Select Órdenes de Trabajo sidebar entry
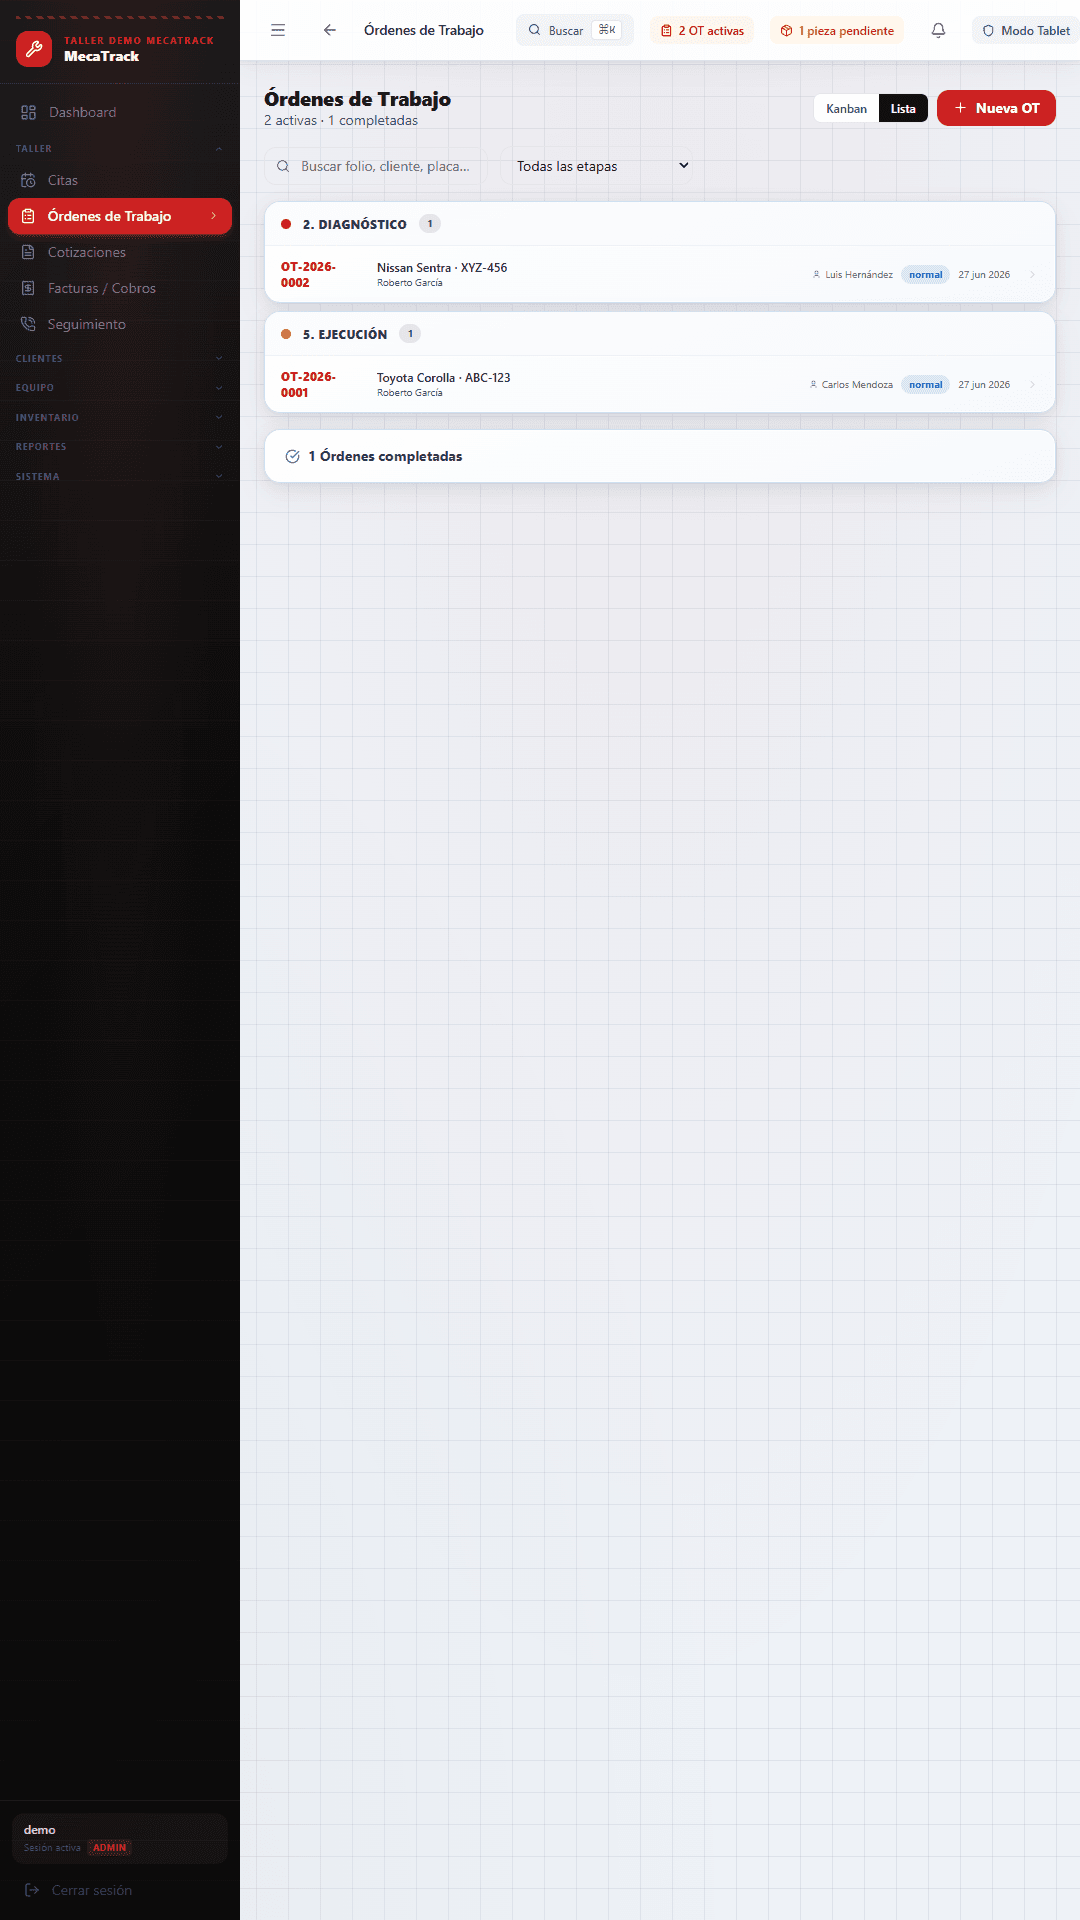The height and width of the screenshot is (1920, 1080). pyautogui.click(x=120, y=216)
